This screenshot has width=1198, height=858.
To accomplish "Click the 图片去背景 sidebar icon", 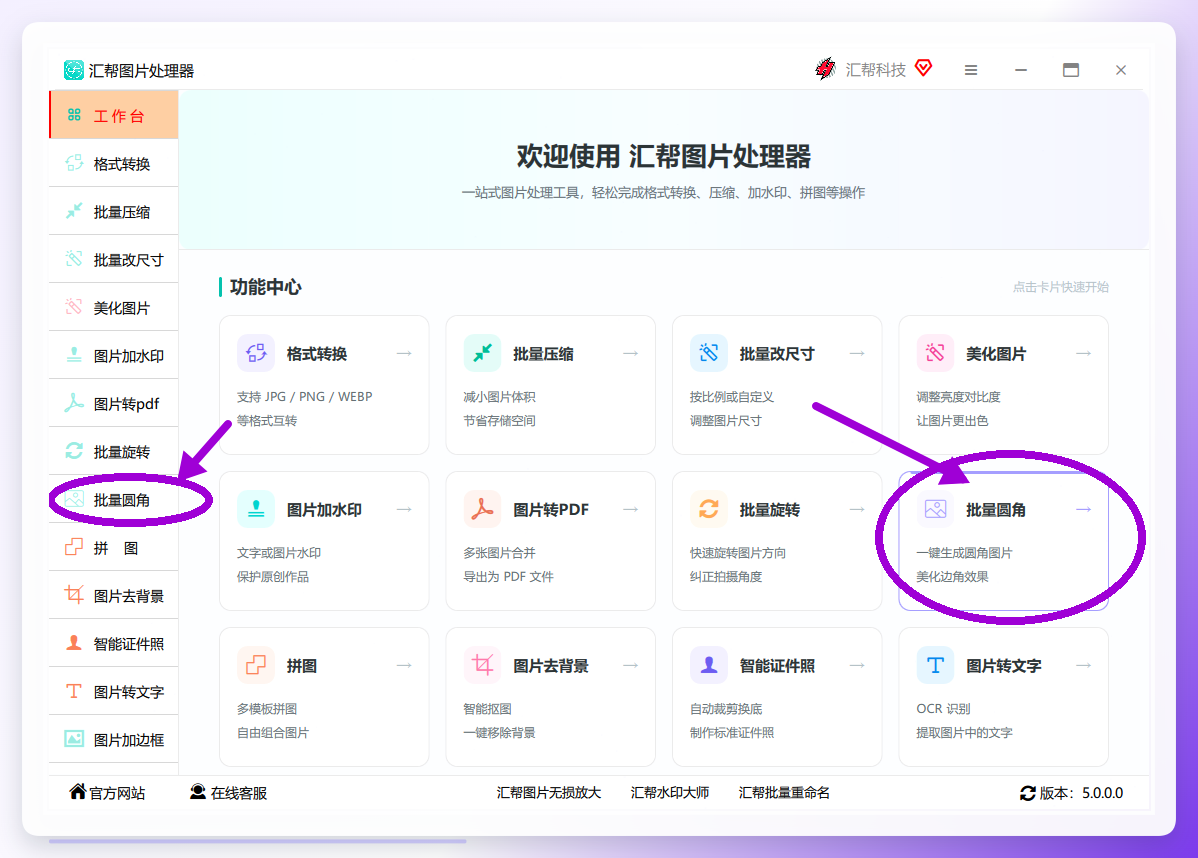I will pos(74,594).
